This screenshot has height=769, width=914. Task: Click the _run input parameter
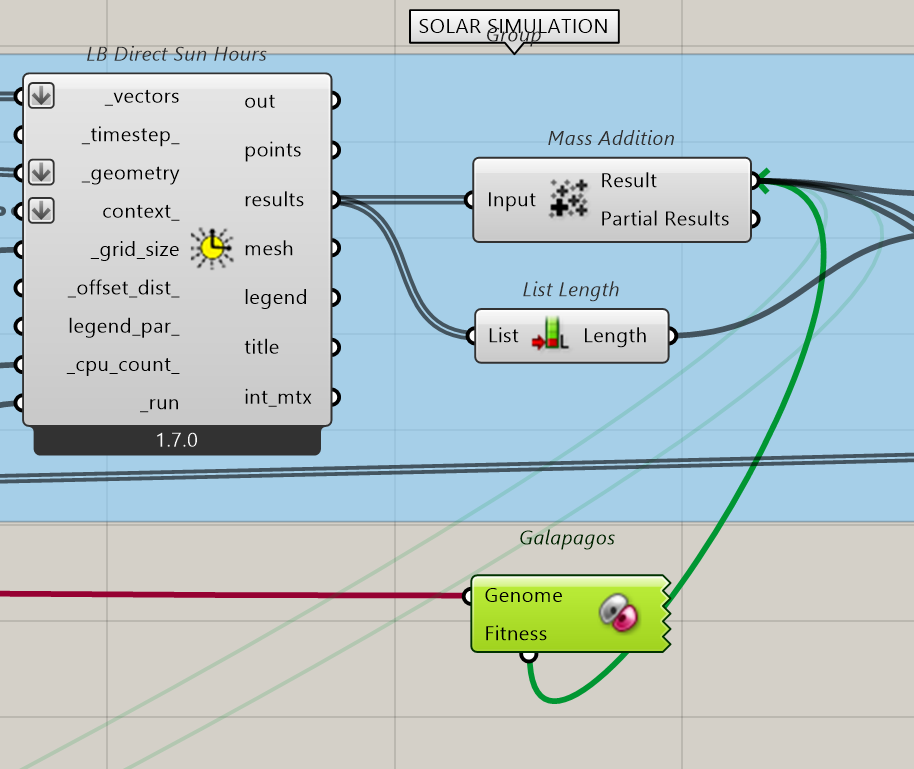pos(159,403)
